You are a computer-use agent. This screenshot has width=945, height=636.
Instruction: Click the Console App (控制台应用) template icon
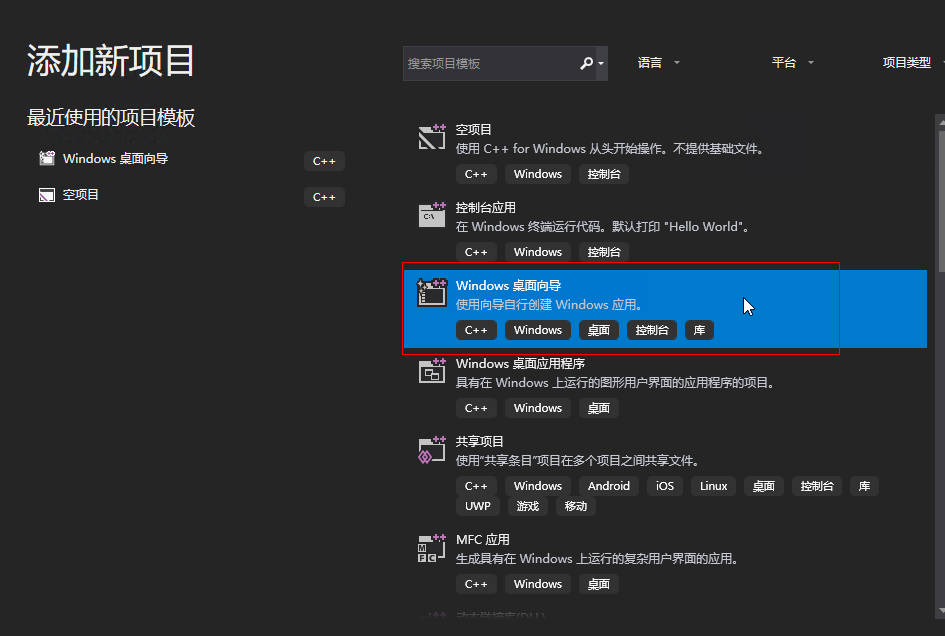pos(432,215)
